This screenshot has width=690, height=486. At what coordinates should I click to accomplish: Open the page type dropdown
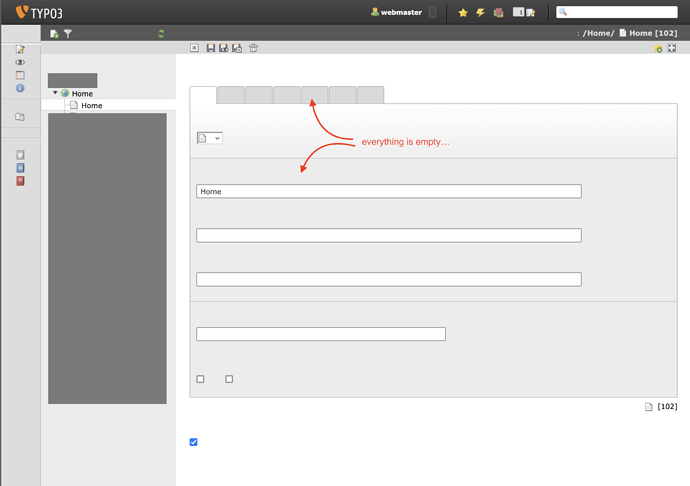point(209,138)
